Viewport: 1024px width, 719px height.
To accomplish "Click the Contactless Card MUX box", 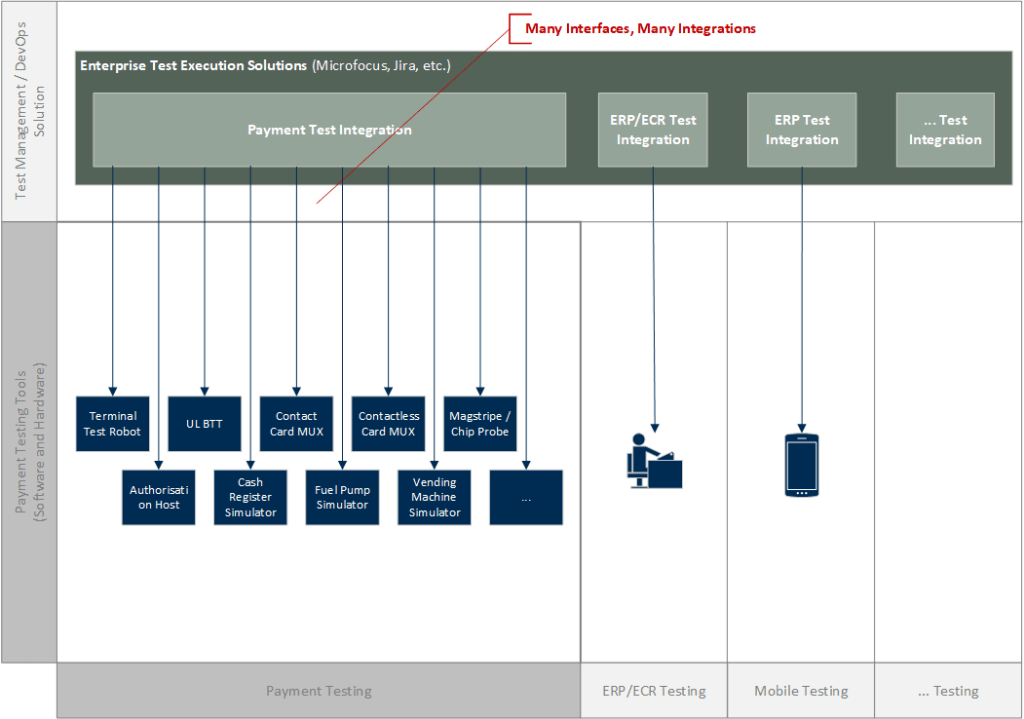I will 389,424.
